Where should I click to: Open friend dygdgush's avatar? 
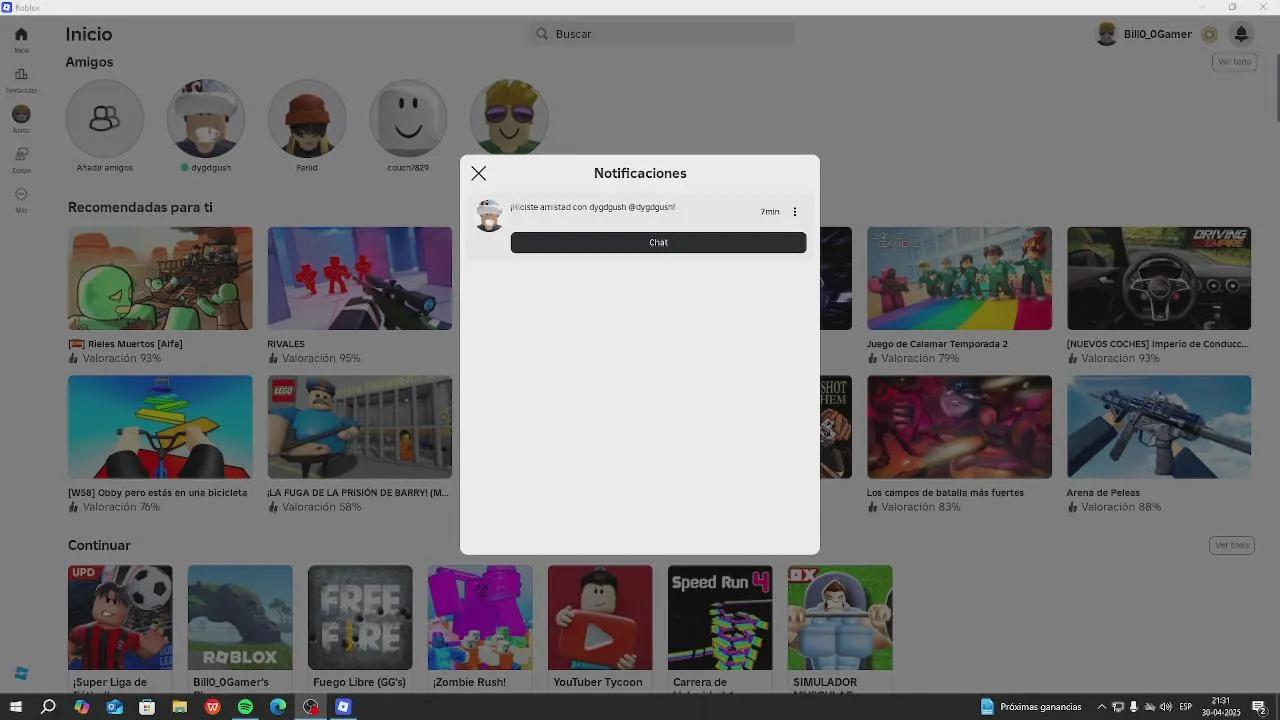206,119
